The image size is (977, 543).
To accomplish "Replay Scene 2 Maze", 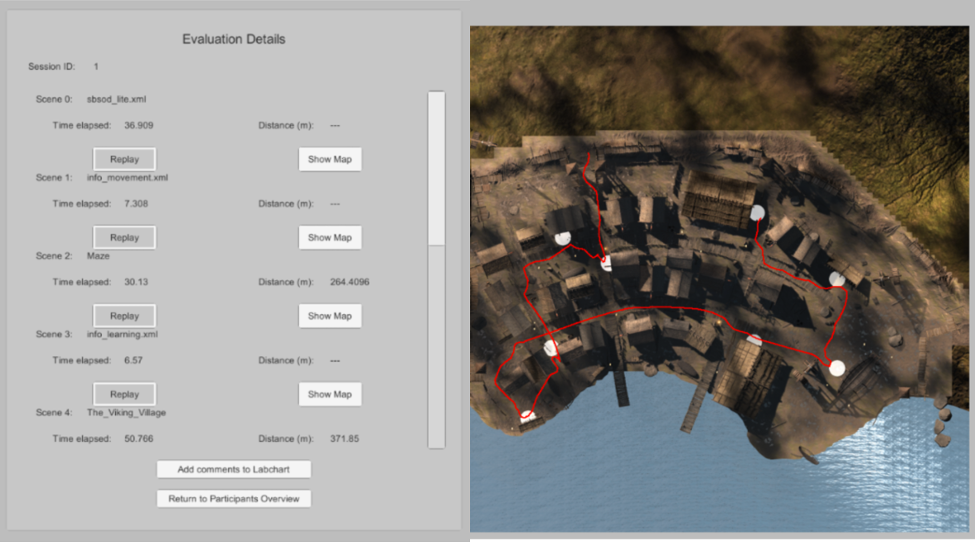I will 125,316.
